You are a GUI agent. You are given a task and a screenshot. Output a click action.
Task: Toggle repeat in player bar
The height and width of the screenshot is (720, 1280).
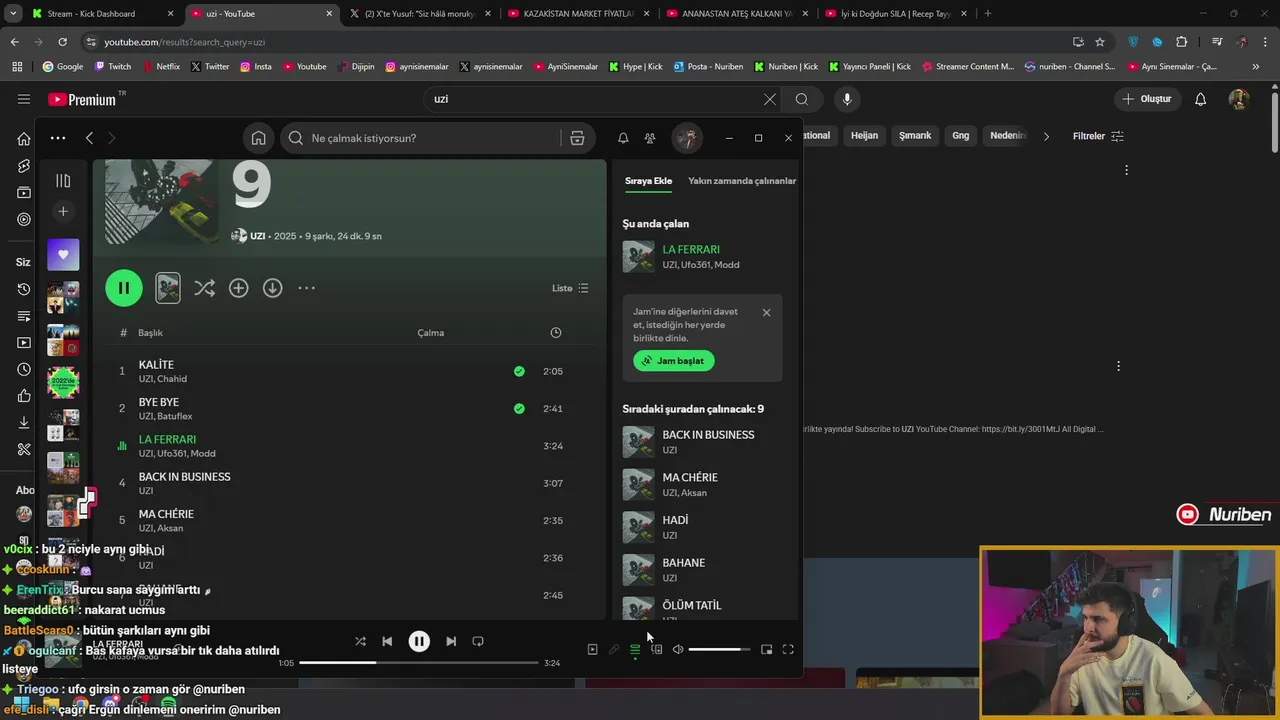(478, 641)
